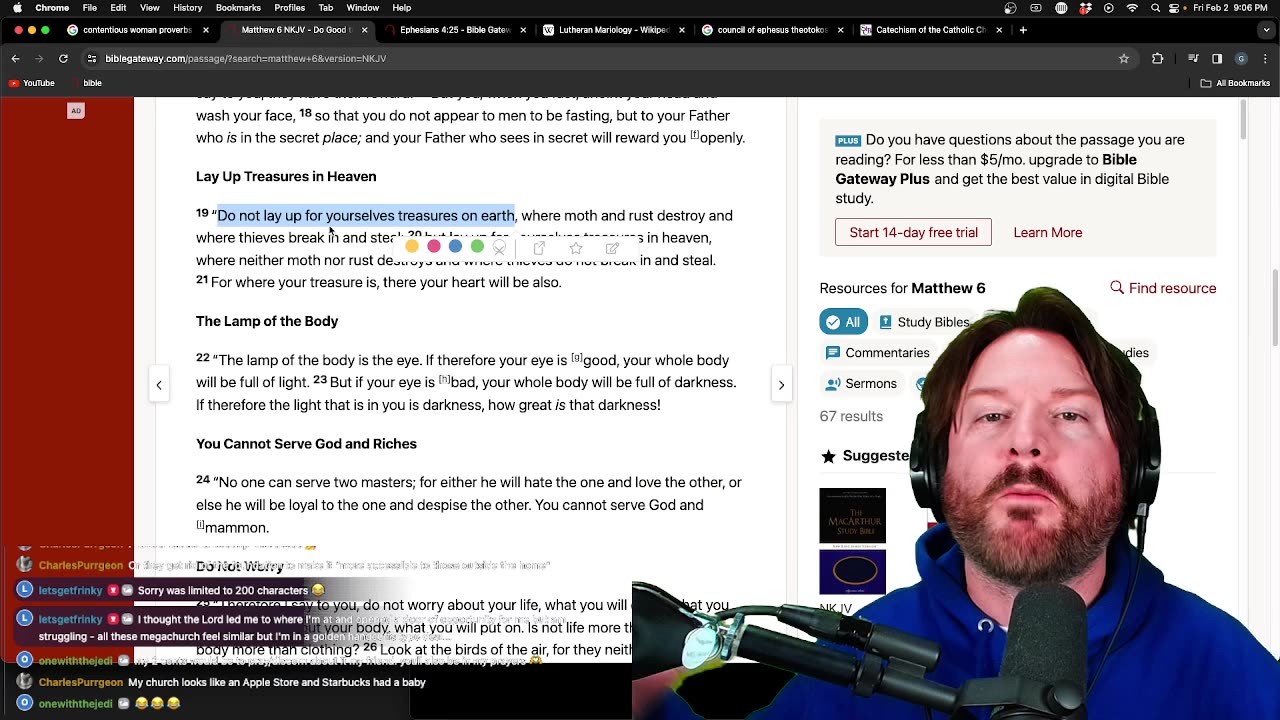Open Spotlight search in menu bar
The image size is (1280, 720).
click(x=1156, y=8)
